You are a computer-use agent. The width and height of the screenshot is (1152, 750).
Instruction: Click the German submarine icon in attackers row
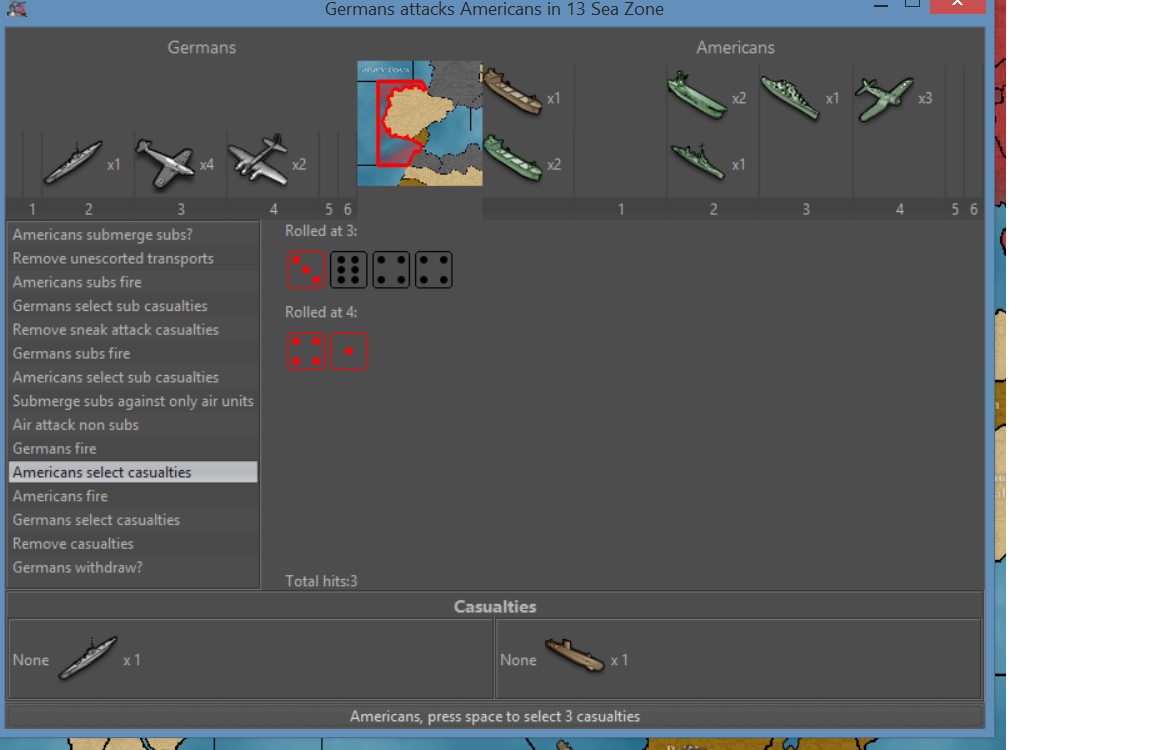(73, 163)
